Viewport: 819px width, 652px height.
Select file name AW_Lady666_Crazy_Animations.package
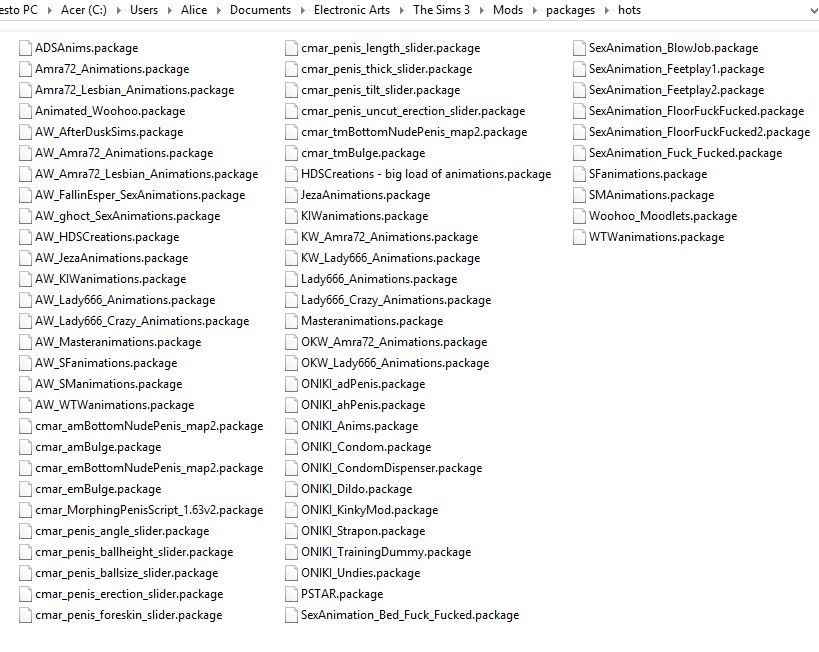tap(142, 321)
